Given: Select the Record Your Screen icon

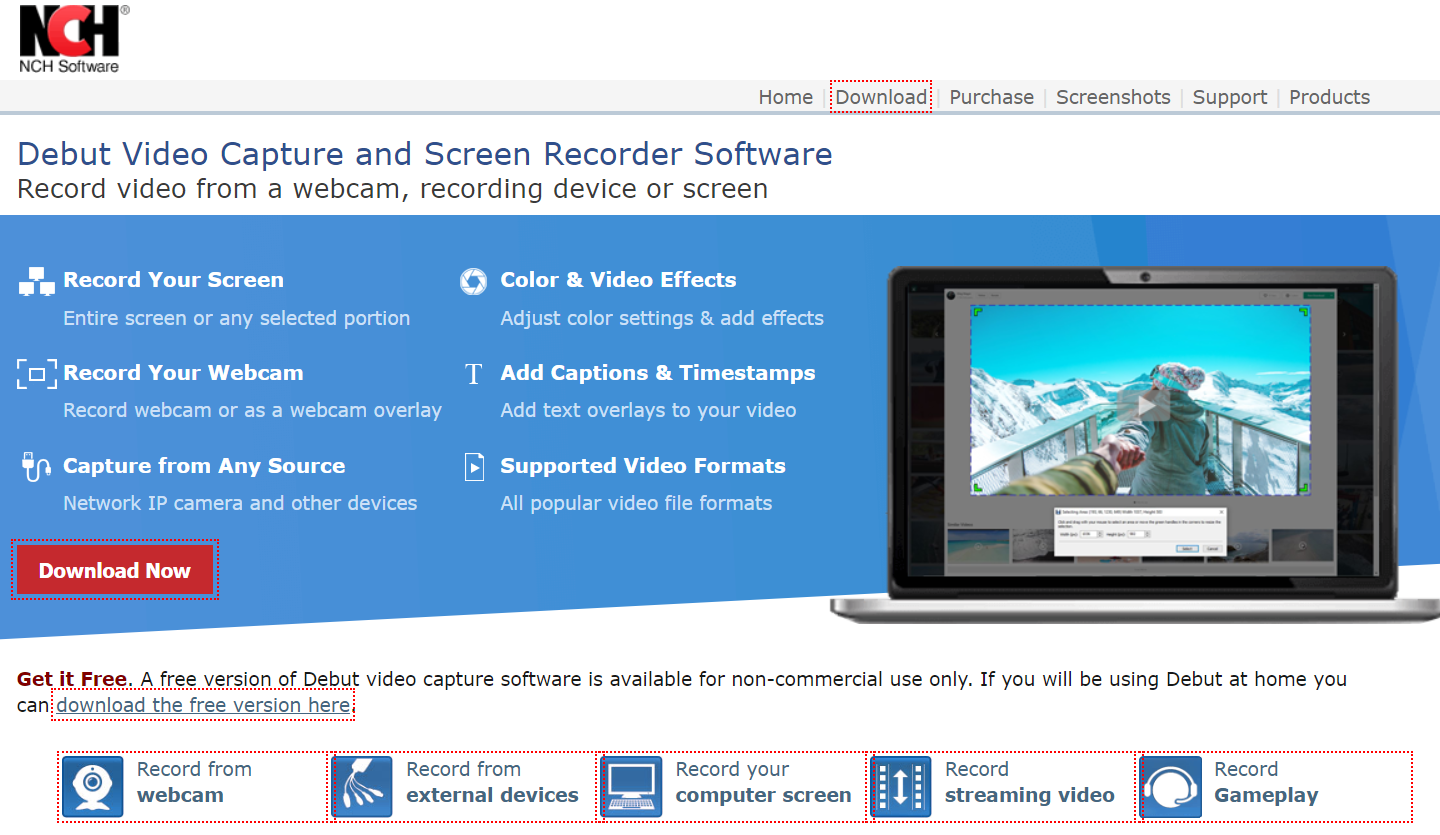Looking at the screenshot, I should coord(36,281).
